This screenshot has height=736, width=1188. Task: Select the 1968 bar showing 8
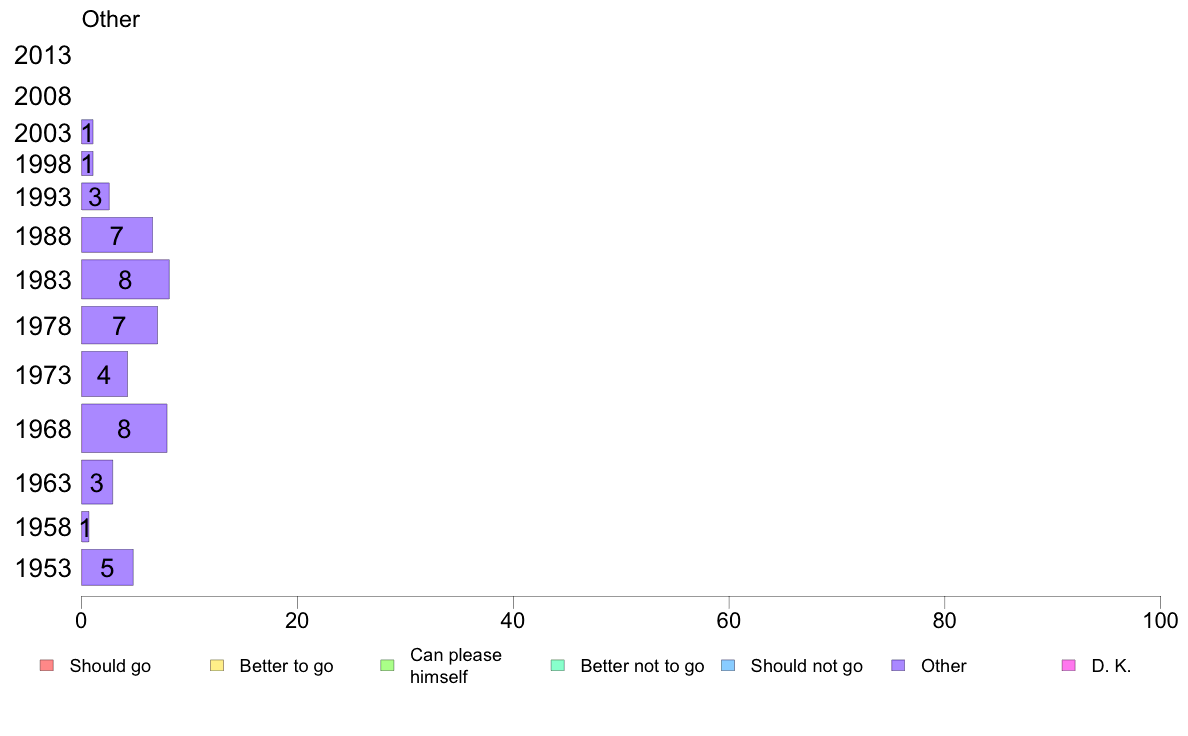124,429
